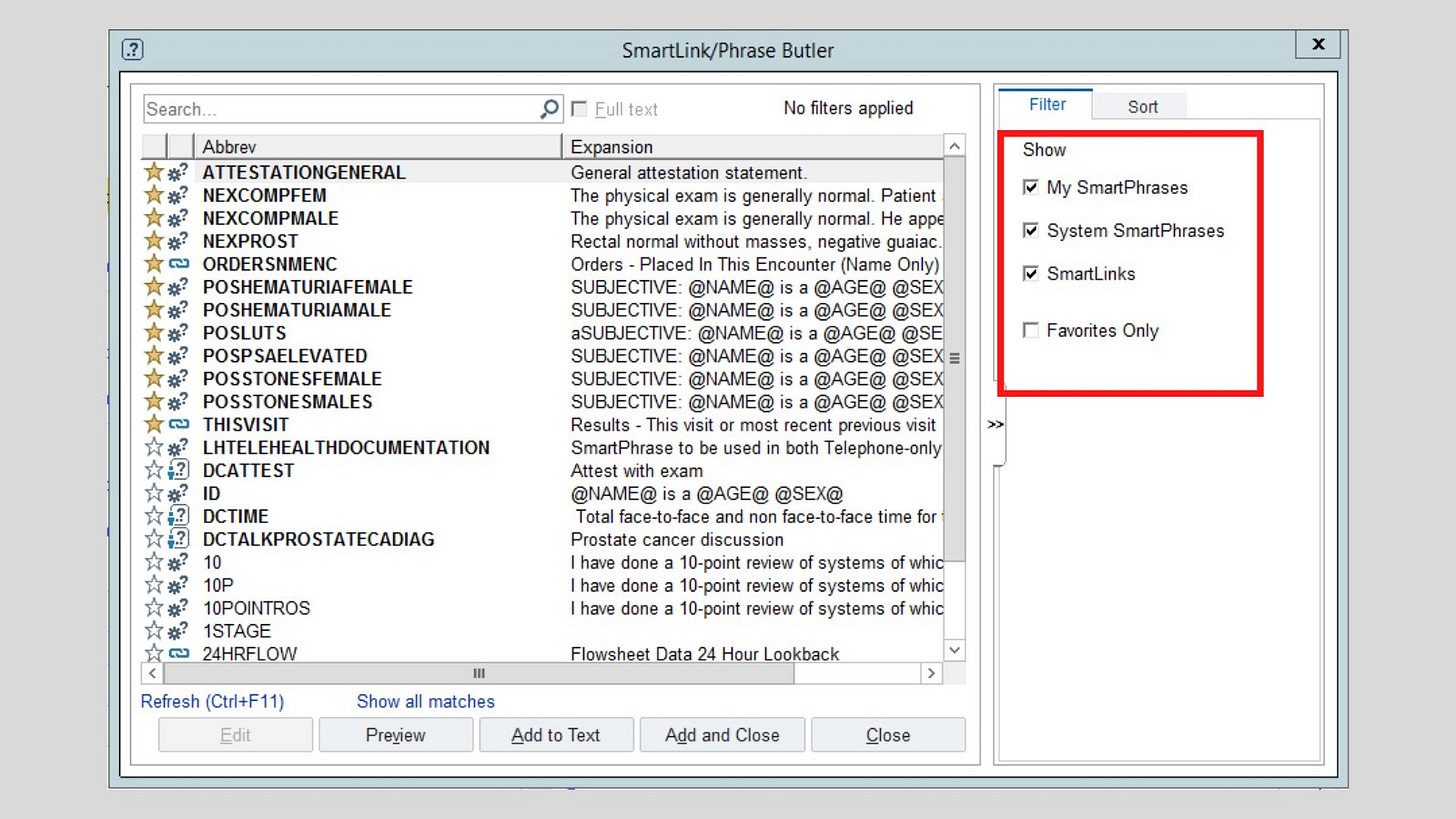
Task: Toggle favorite star for NEXCOMPMALE
Action: [154, 218]
